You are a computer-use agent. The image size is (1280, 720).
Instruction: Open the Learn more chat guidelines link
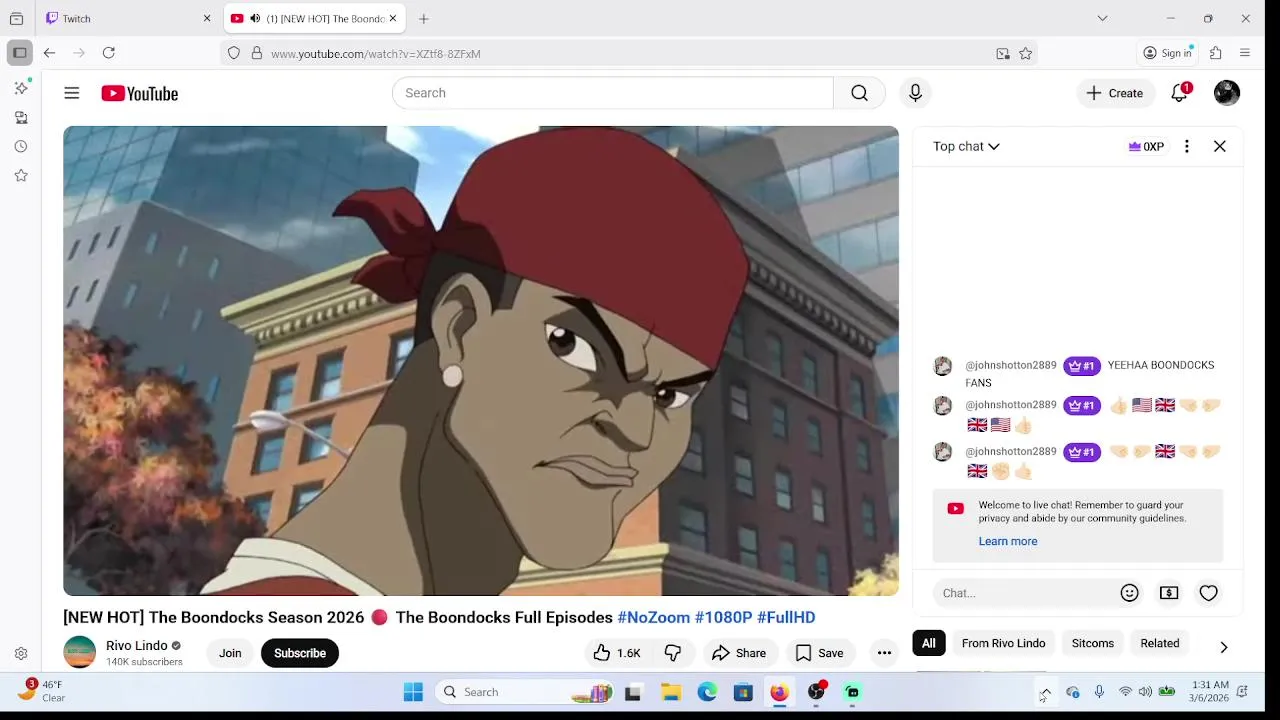point(1007,541)
